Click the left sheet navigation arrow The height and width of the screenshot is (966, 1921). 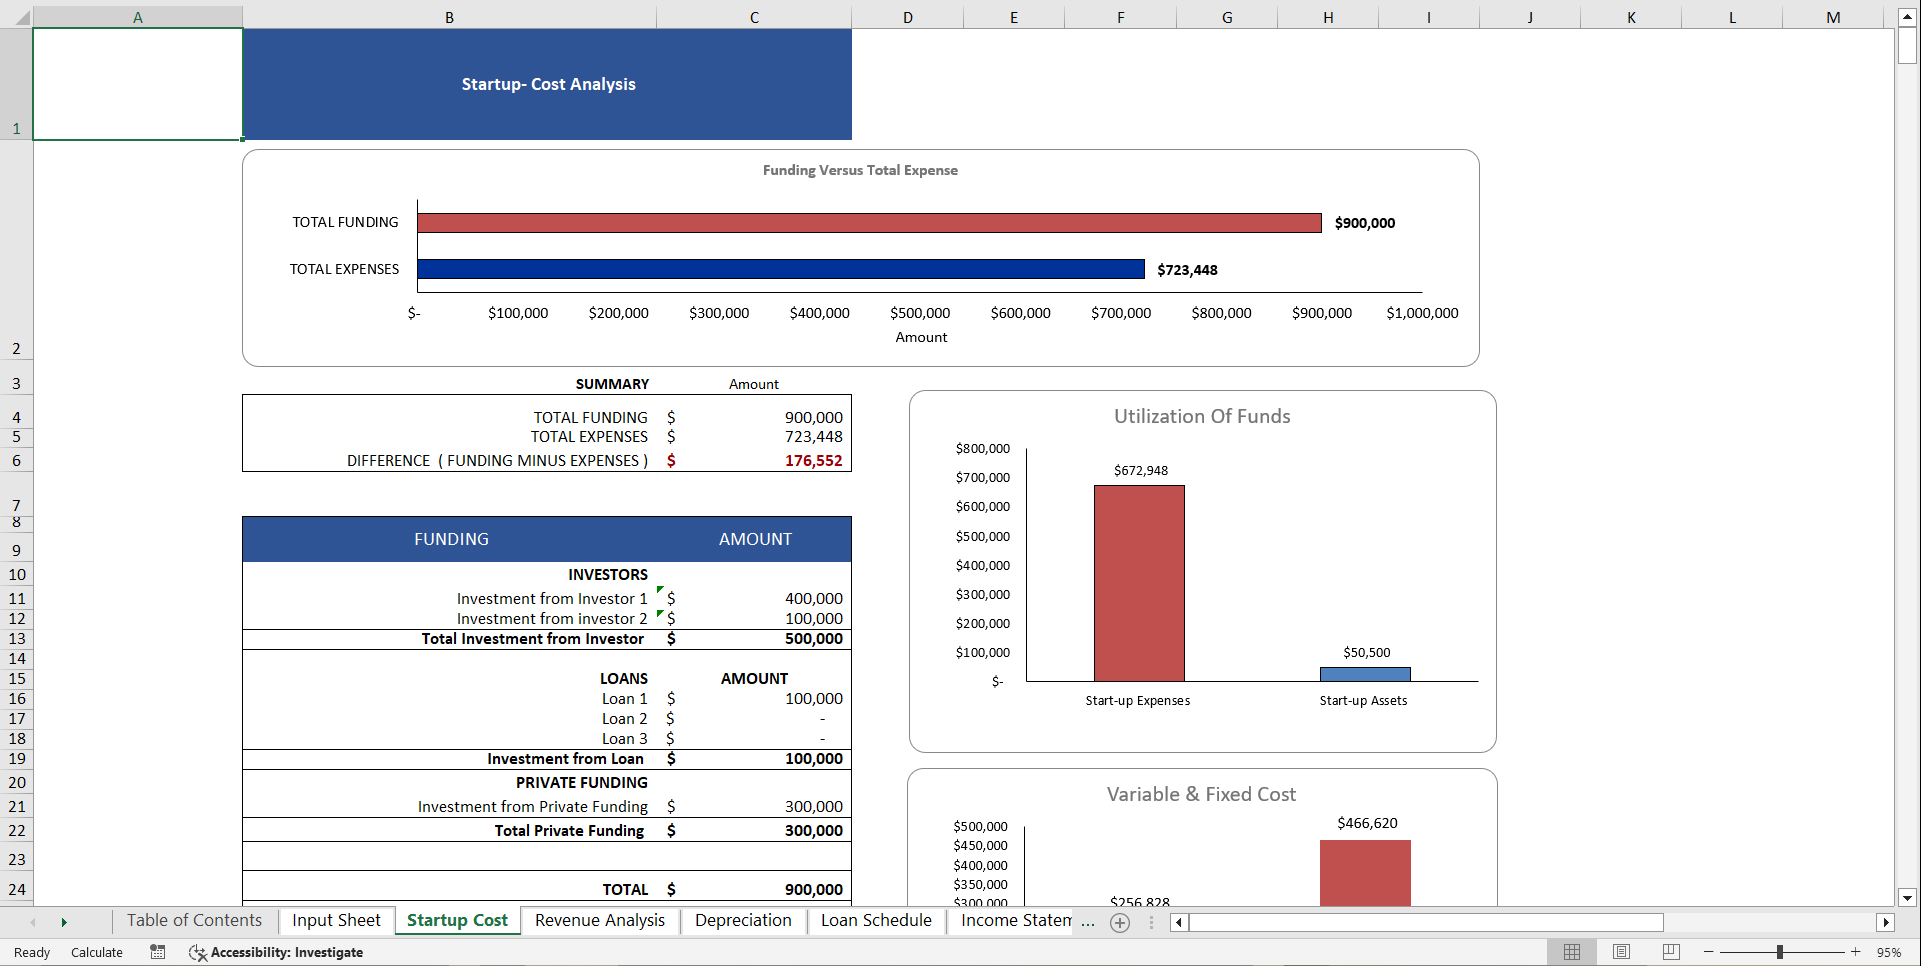pyautogui.click(x=33, y=922)
